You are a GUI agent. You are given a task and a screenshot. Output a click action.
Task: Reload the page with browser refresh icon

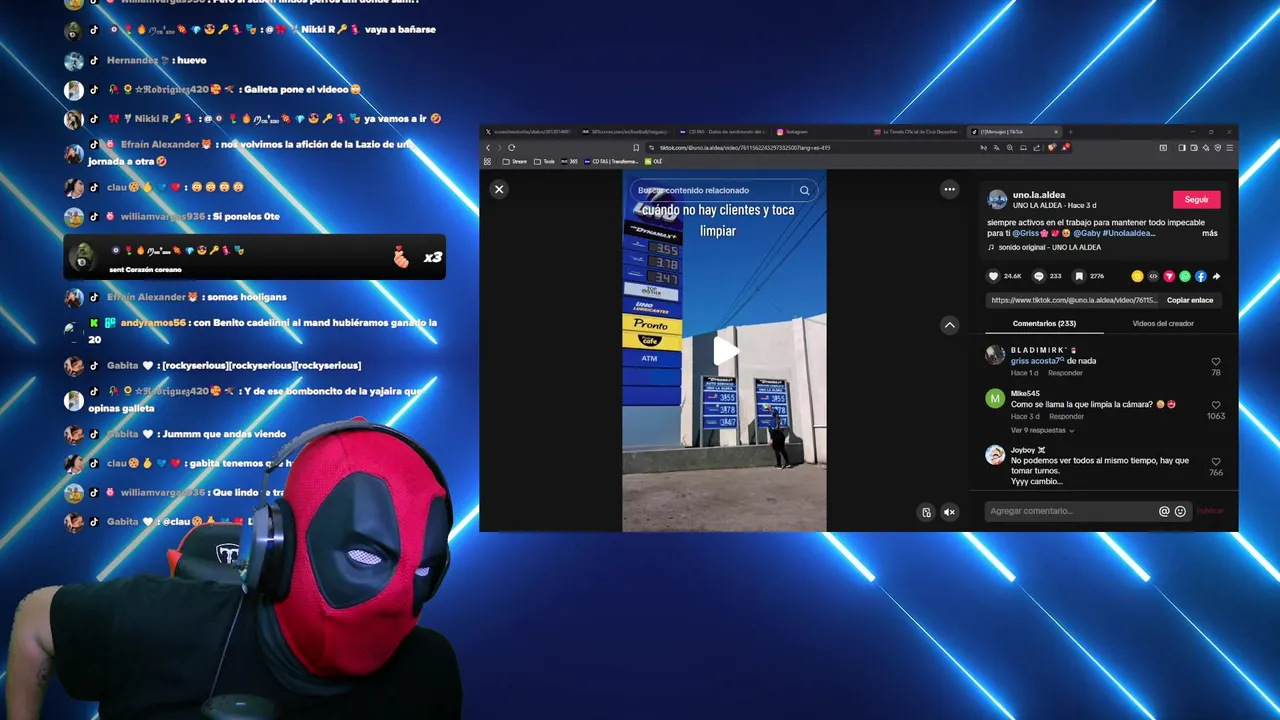click(511, 148)
